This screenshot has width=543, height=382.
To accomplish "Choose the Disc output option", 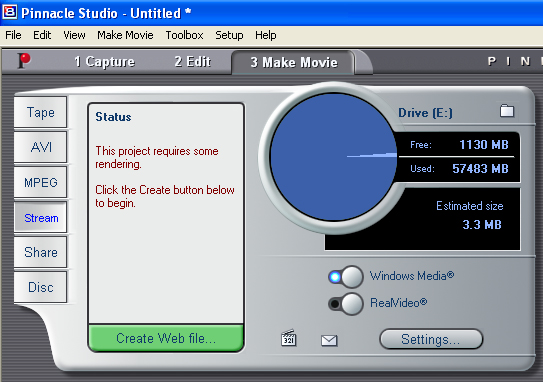I will 41,287.
